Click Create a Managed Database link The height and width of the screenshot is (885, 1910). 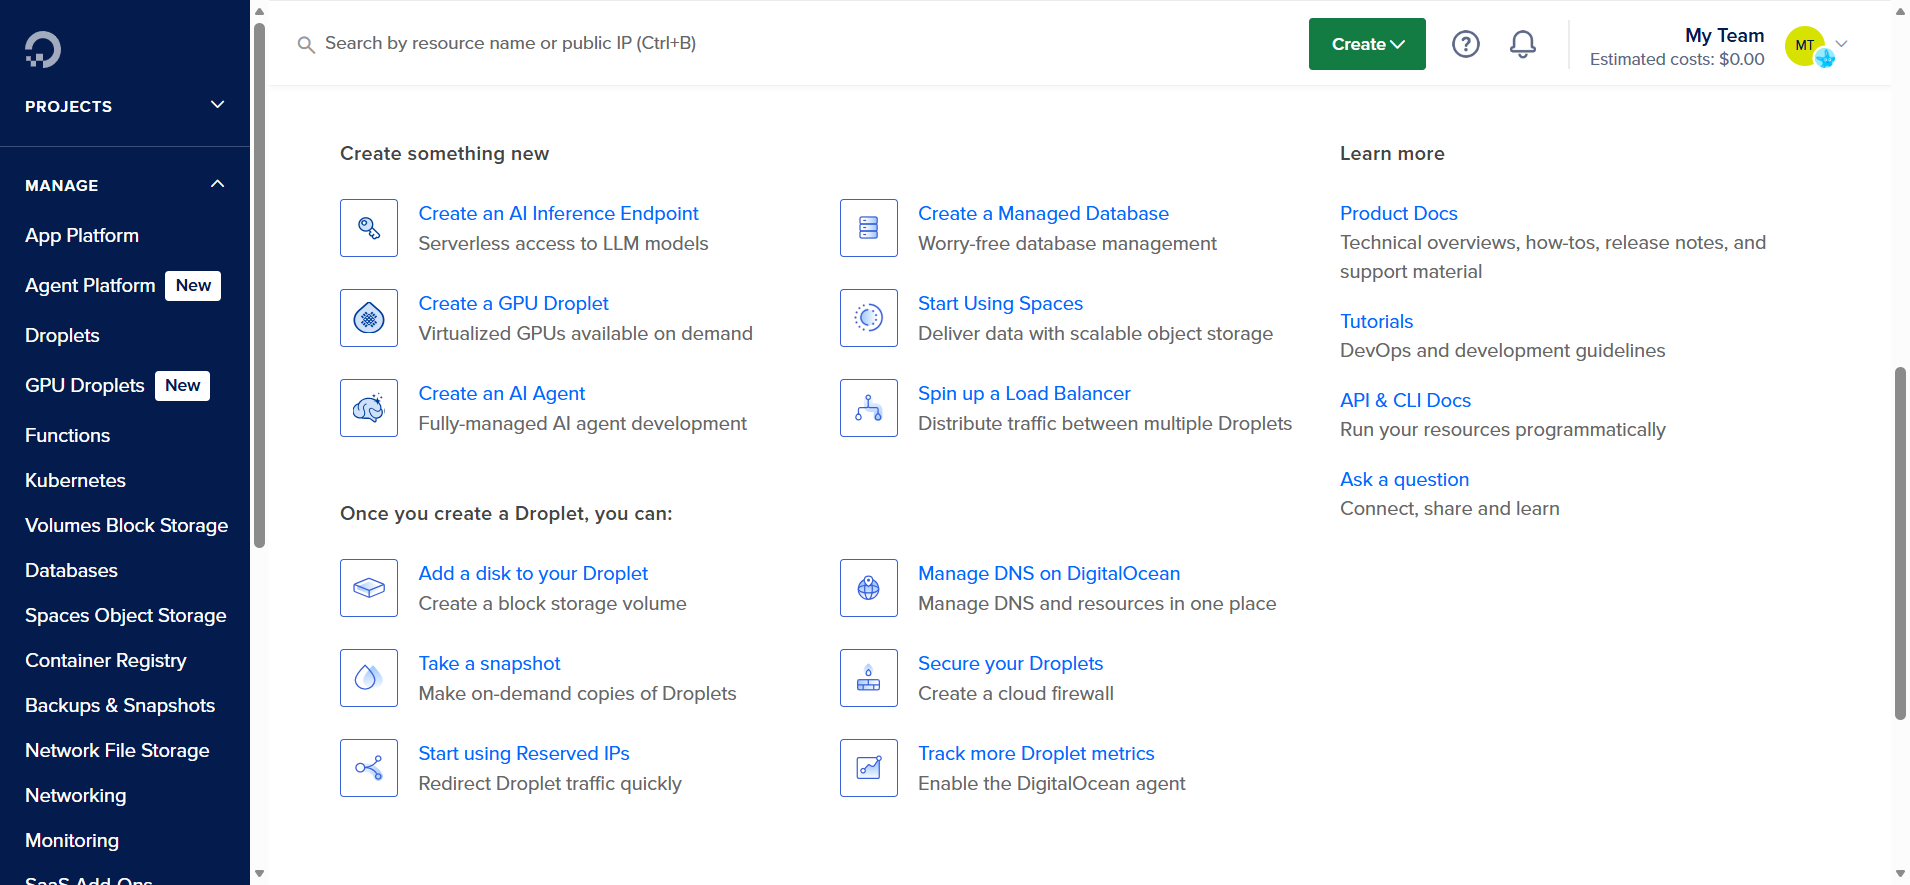point(1043,213)
